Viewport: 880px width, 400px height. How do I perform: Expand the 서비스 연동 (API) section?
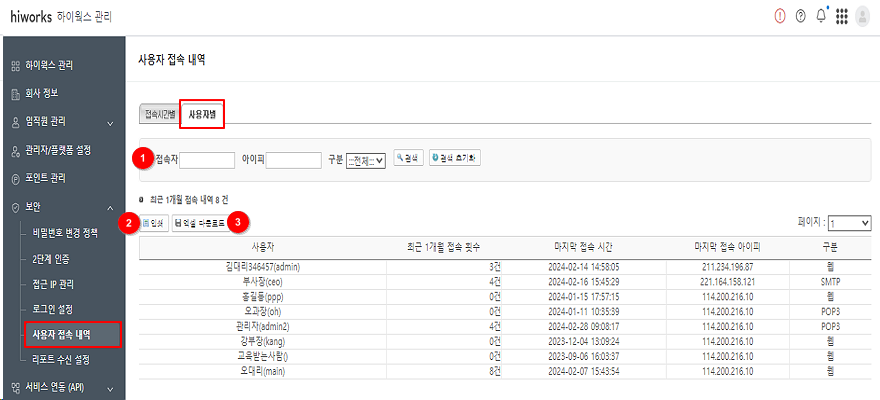point(62,387)
